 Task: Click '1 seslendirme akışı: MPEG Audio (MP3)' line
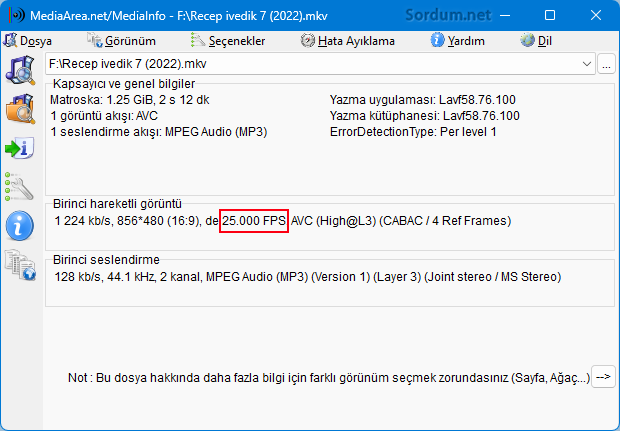point(159,132)
